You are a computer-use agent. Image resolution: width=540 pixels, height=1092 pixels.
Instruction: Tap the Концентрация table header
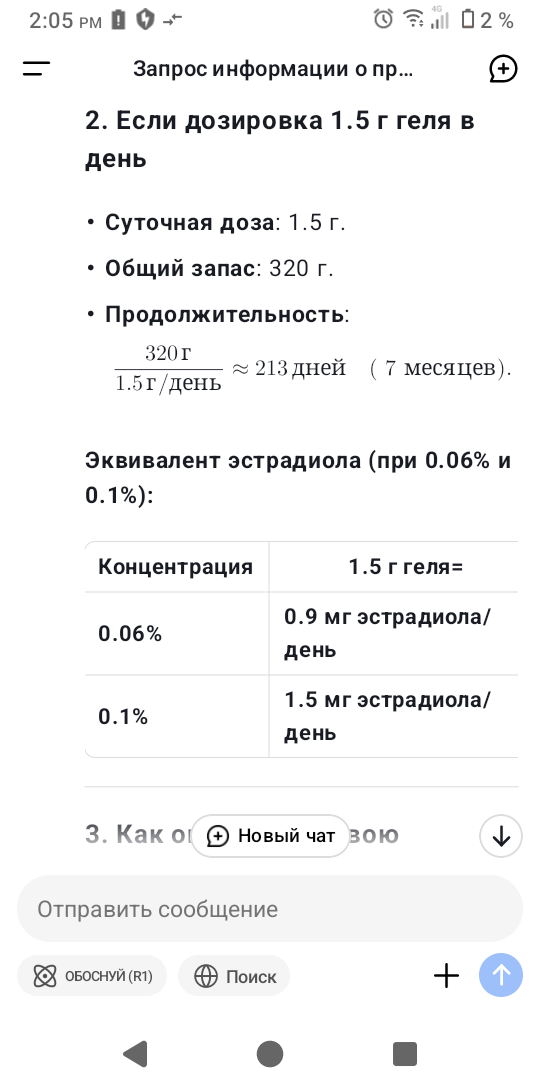177,566
